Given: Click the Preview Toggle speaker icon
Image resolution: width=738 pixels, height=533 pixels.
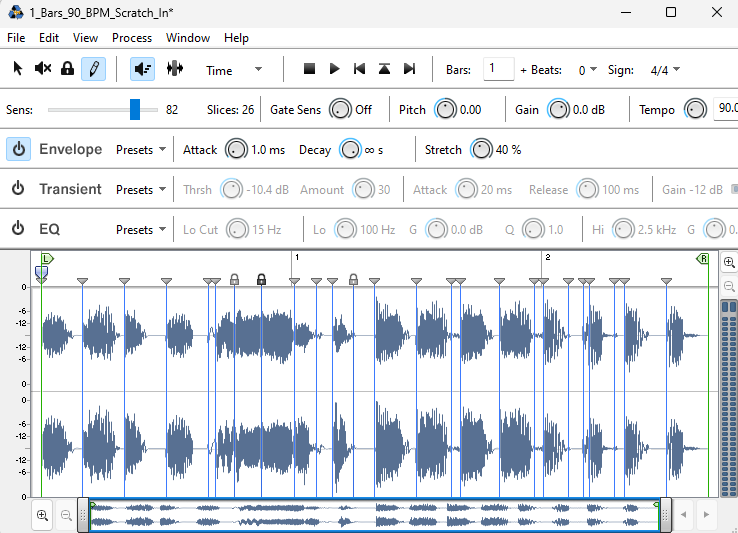Looking at the screenshot, I should 142,69.
